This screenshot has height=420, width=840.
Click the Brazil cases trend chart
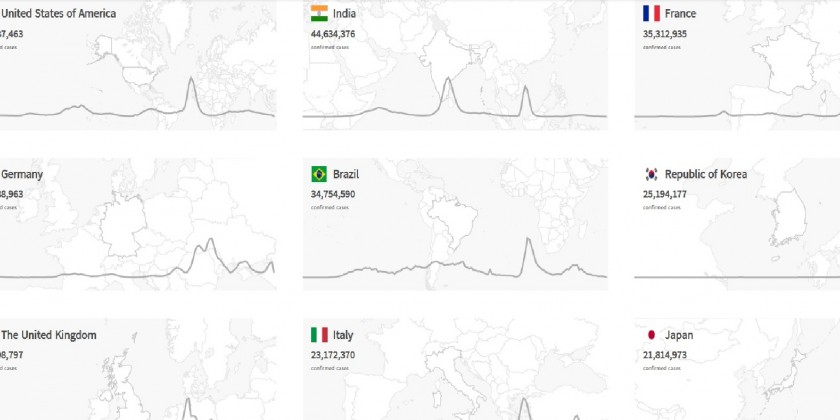coord(455,265)
